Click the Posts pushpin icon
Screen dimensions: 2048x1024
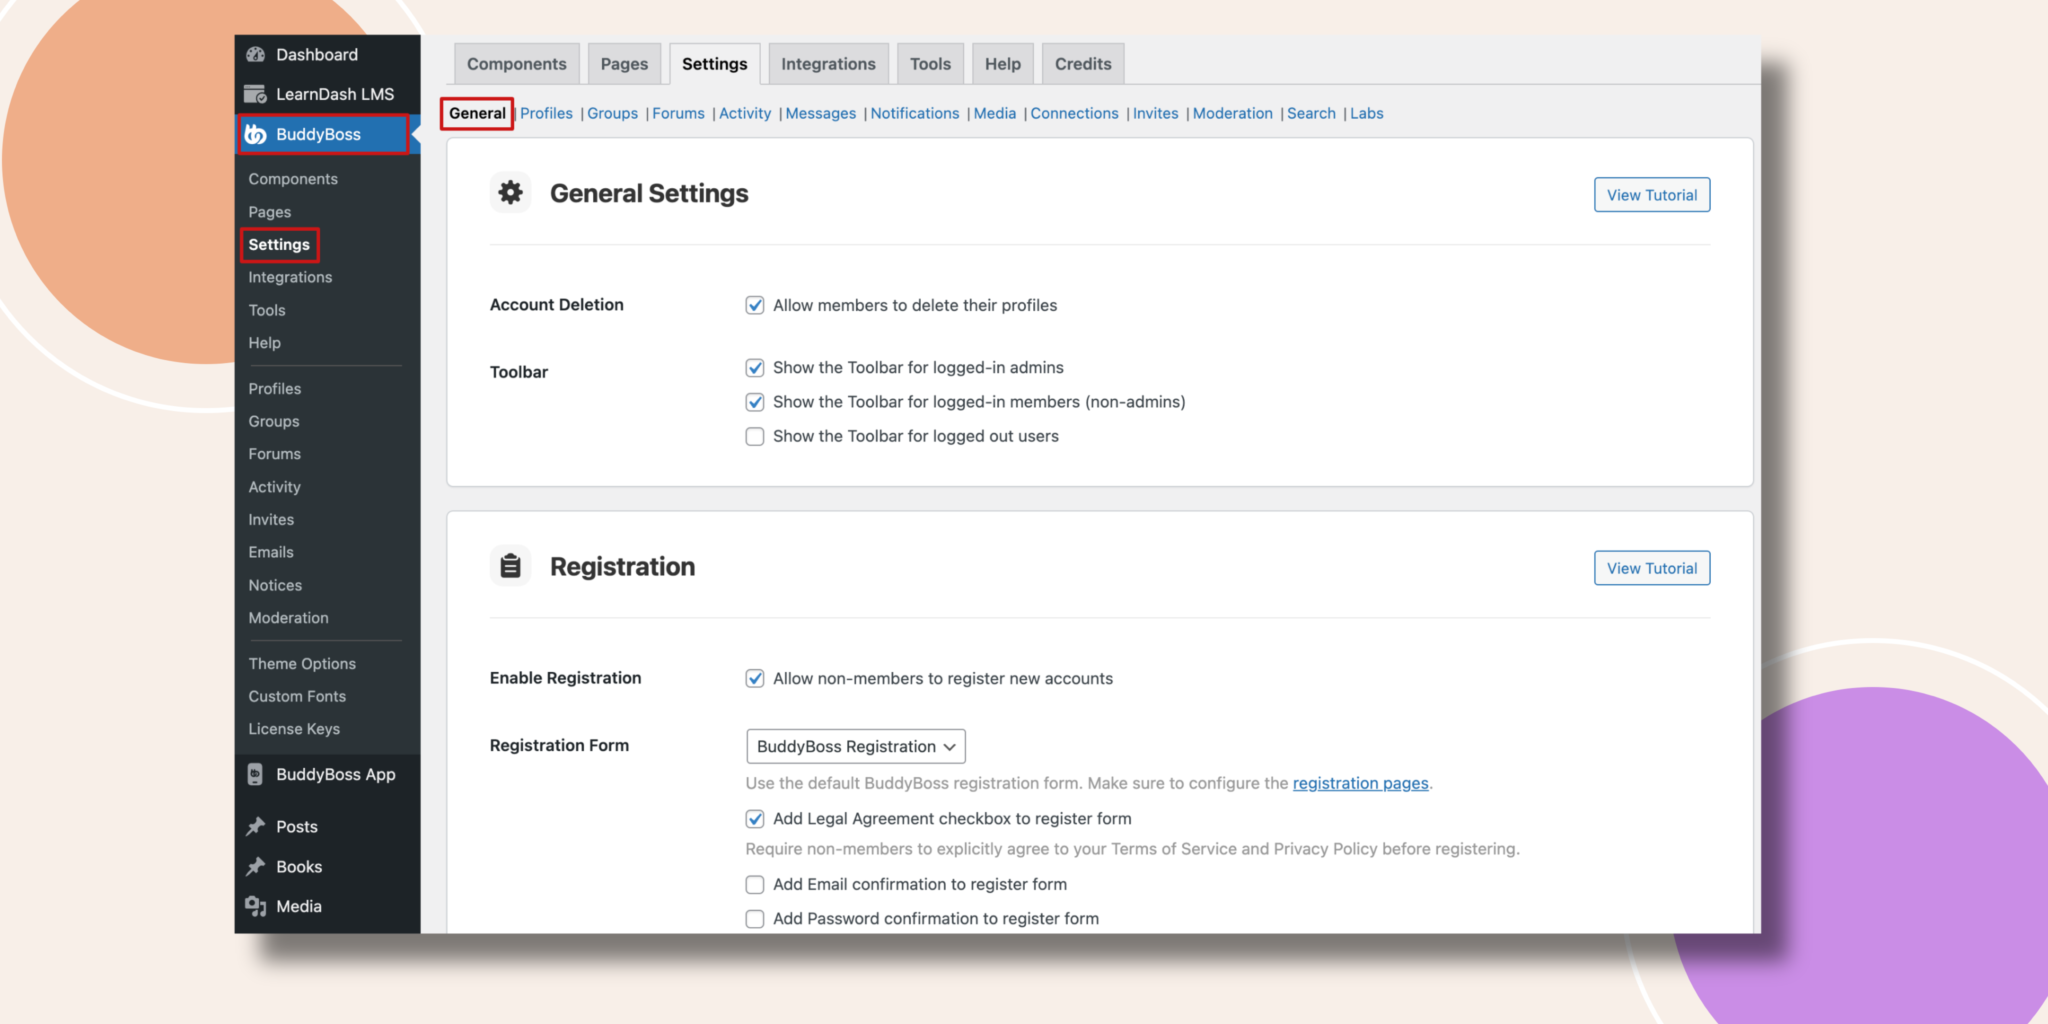(x=256, y=826)
